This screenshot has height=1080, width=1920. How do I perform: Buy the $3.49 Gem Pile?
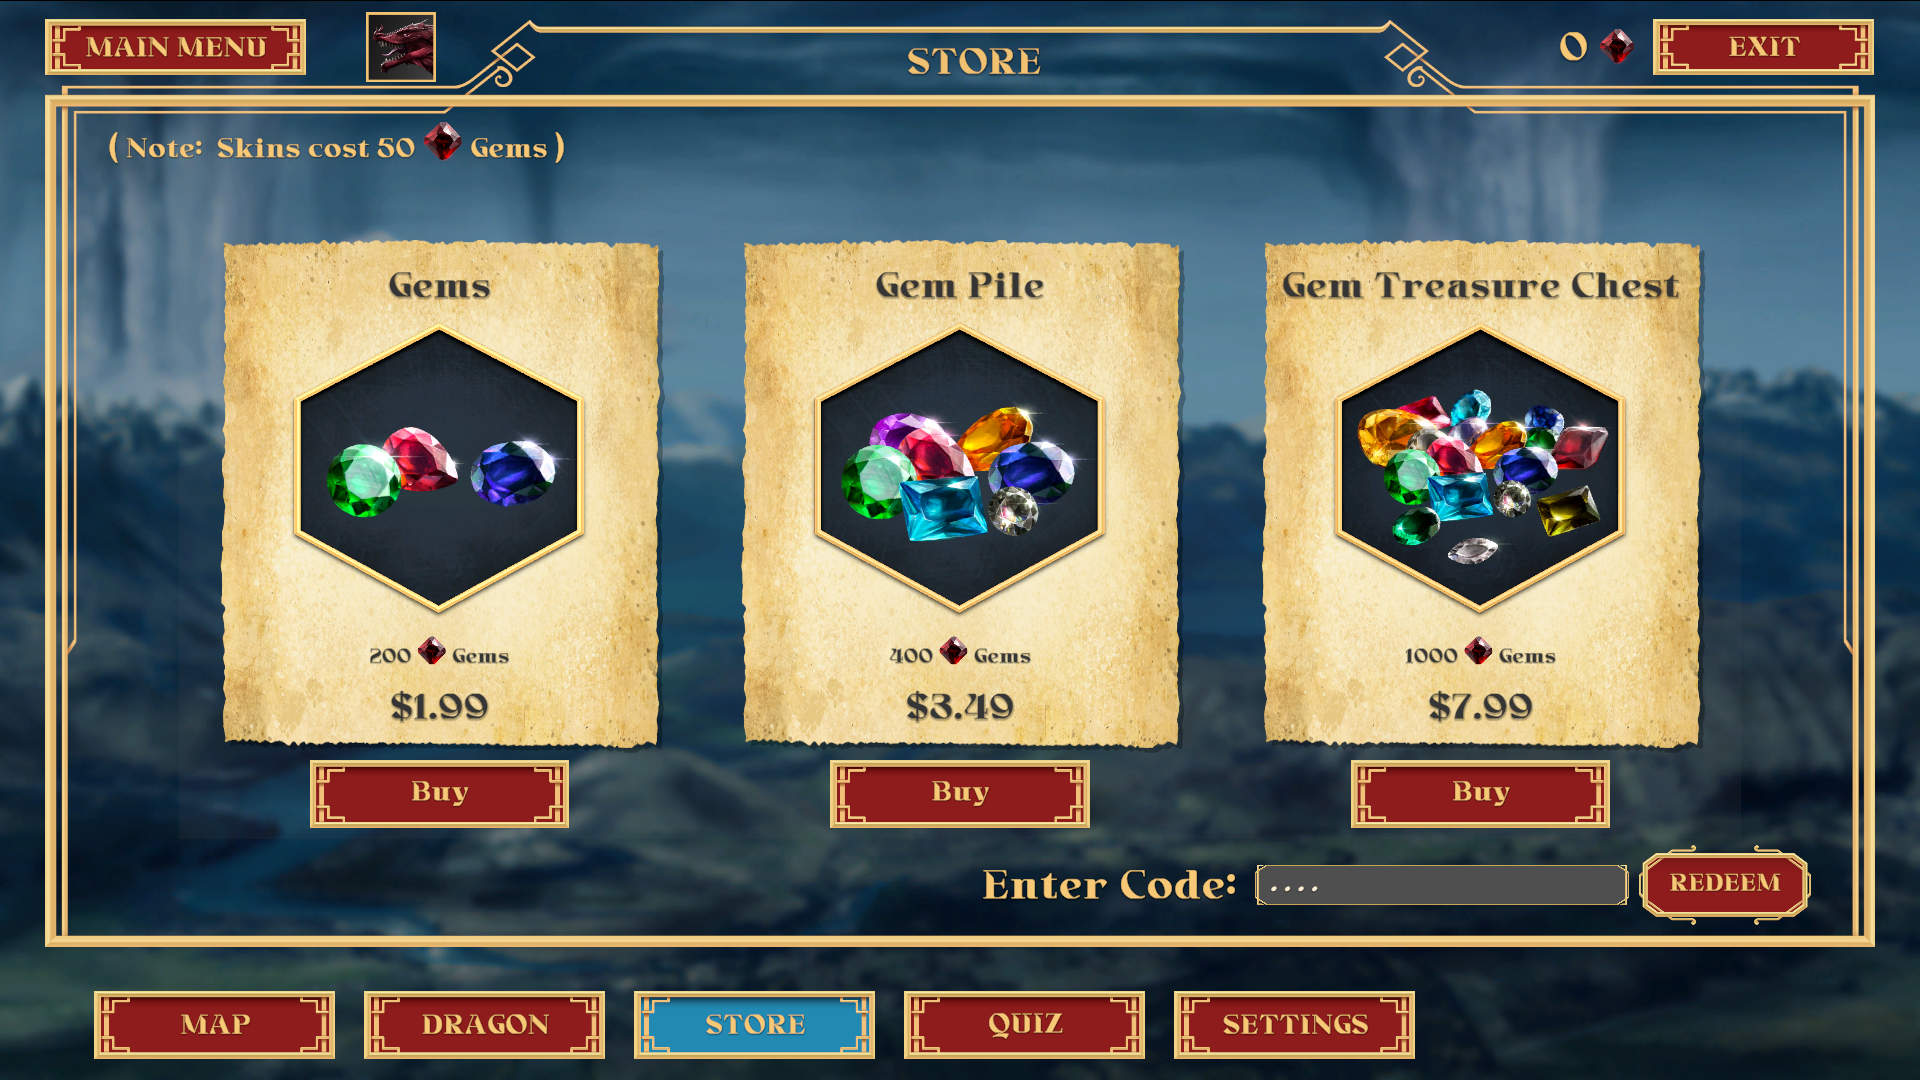(960, 794)
